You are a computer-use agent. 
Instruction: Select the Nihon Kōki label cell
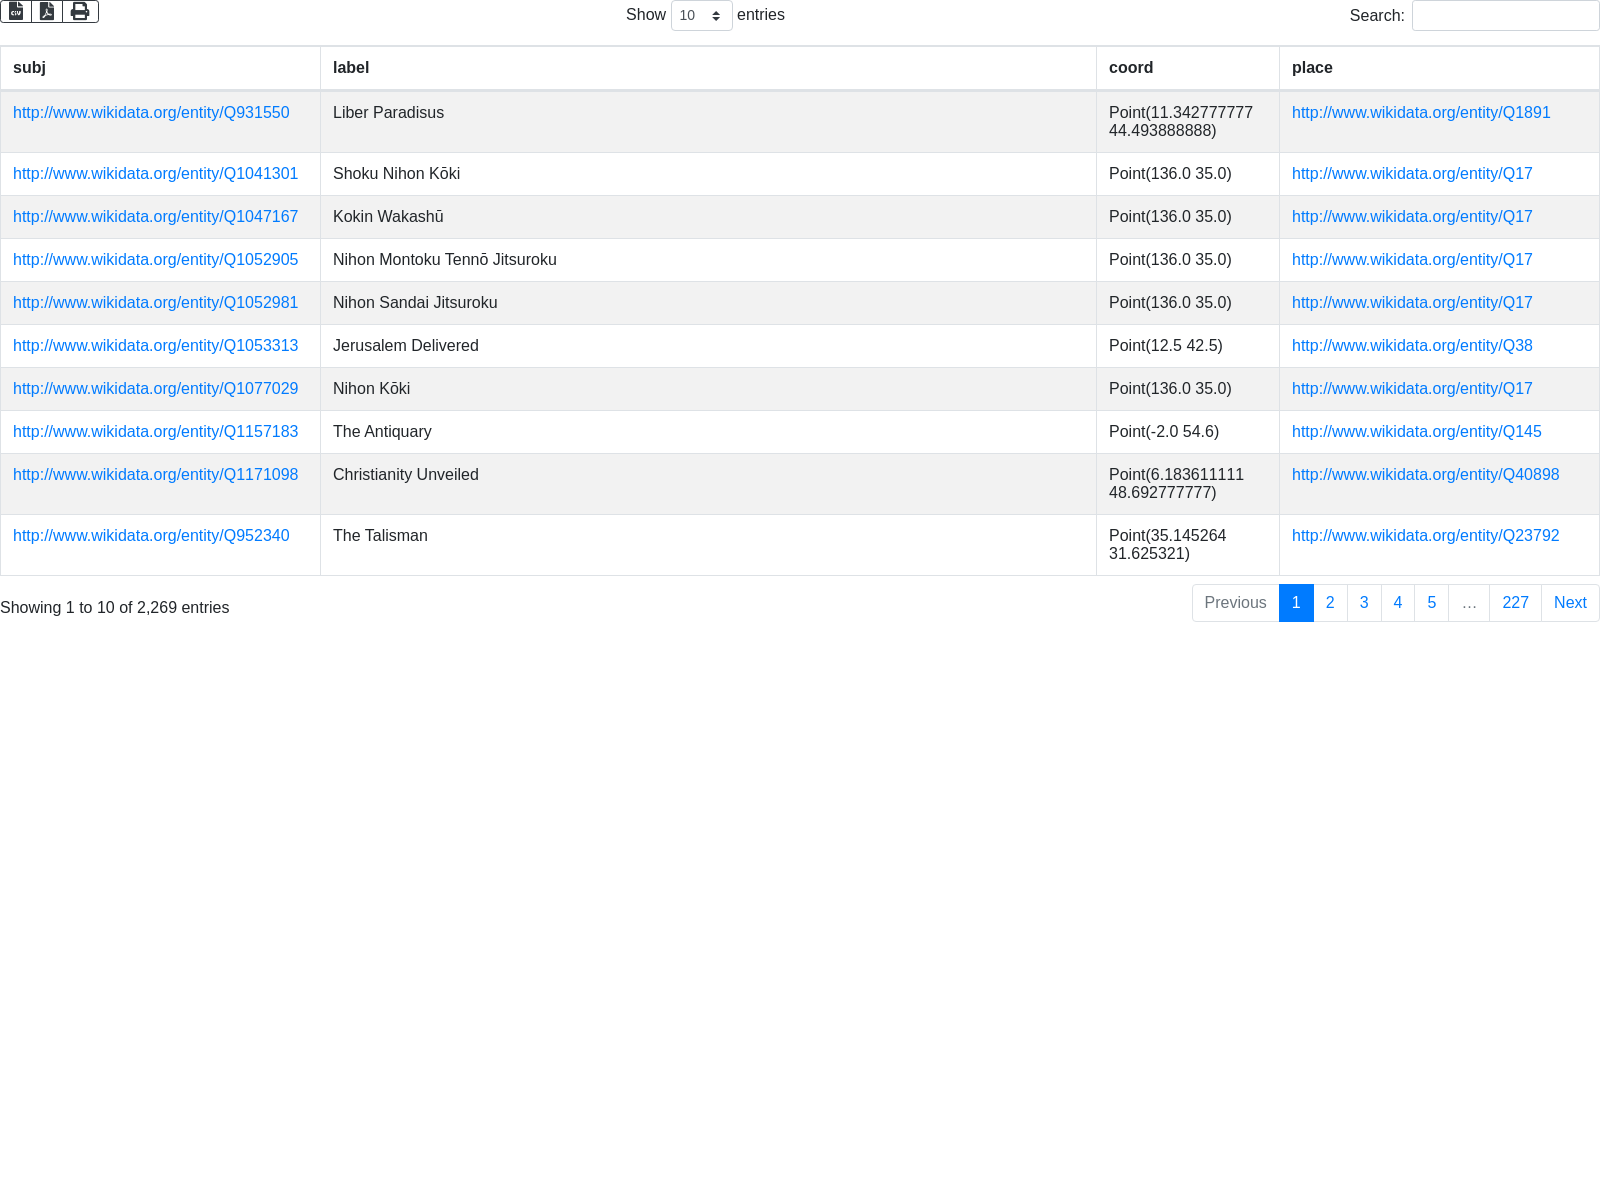(708, 389)
